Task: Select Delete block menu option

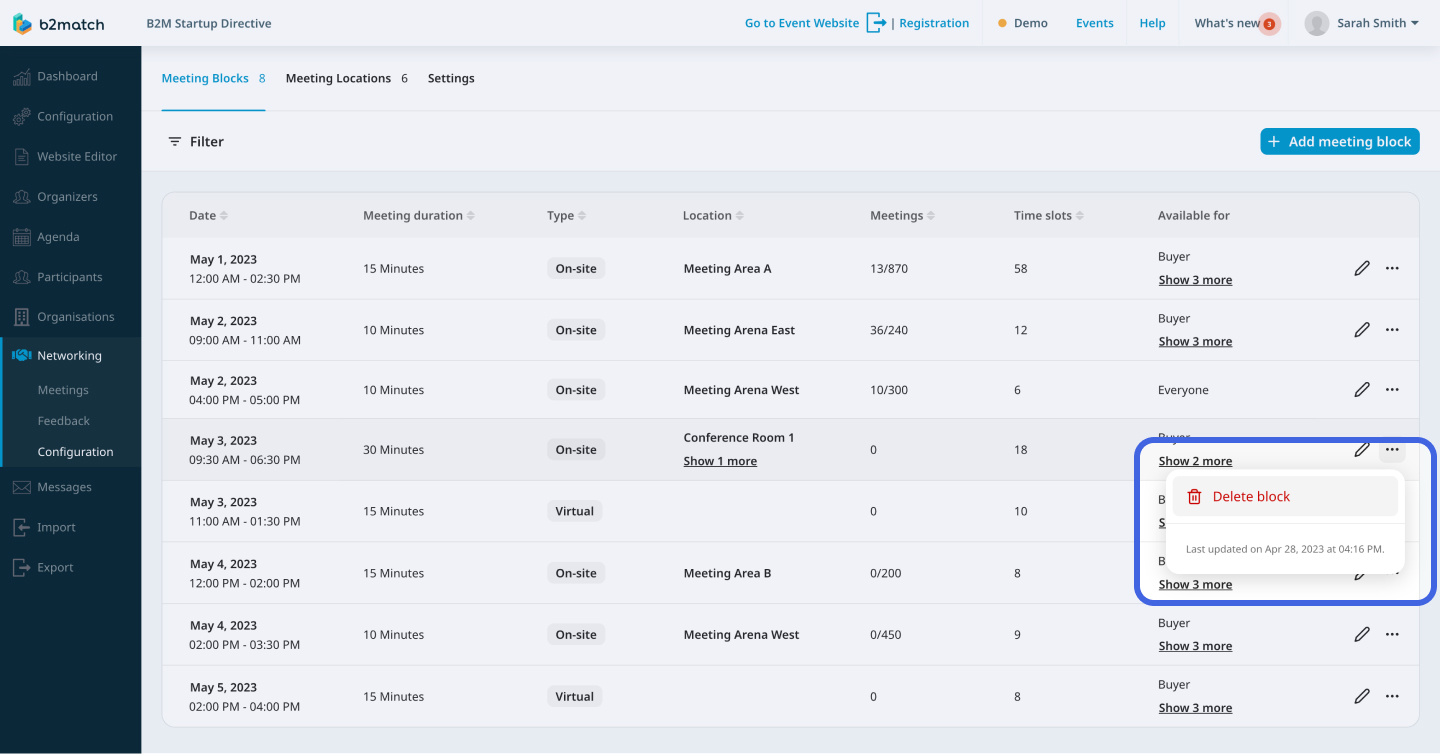Action: point(1251,496)
